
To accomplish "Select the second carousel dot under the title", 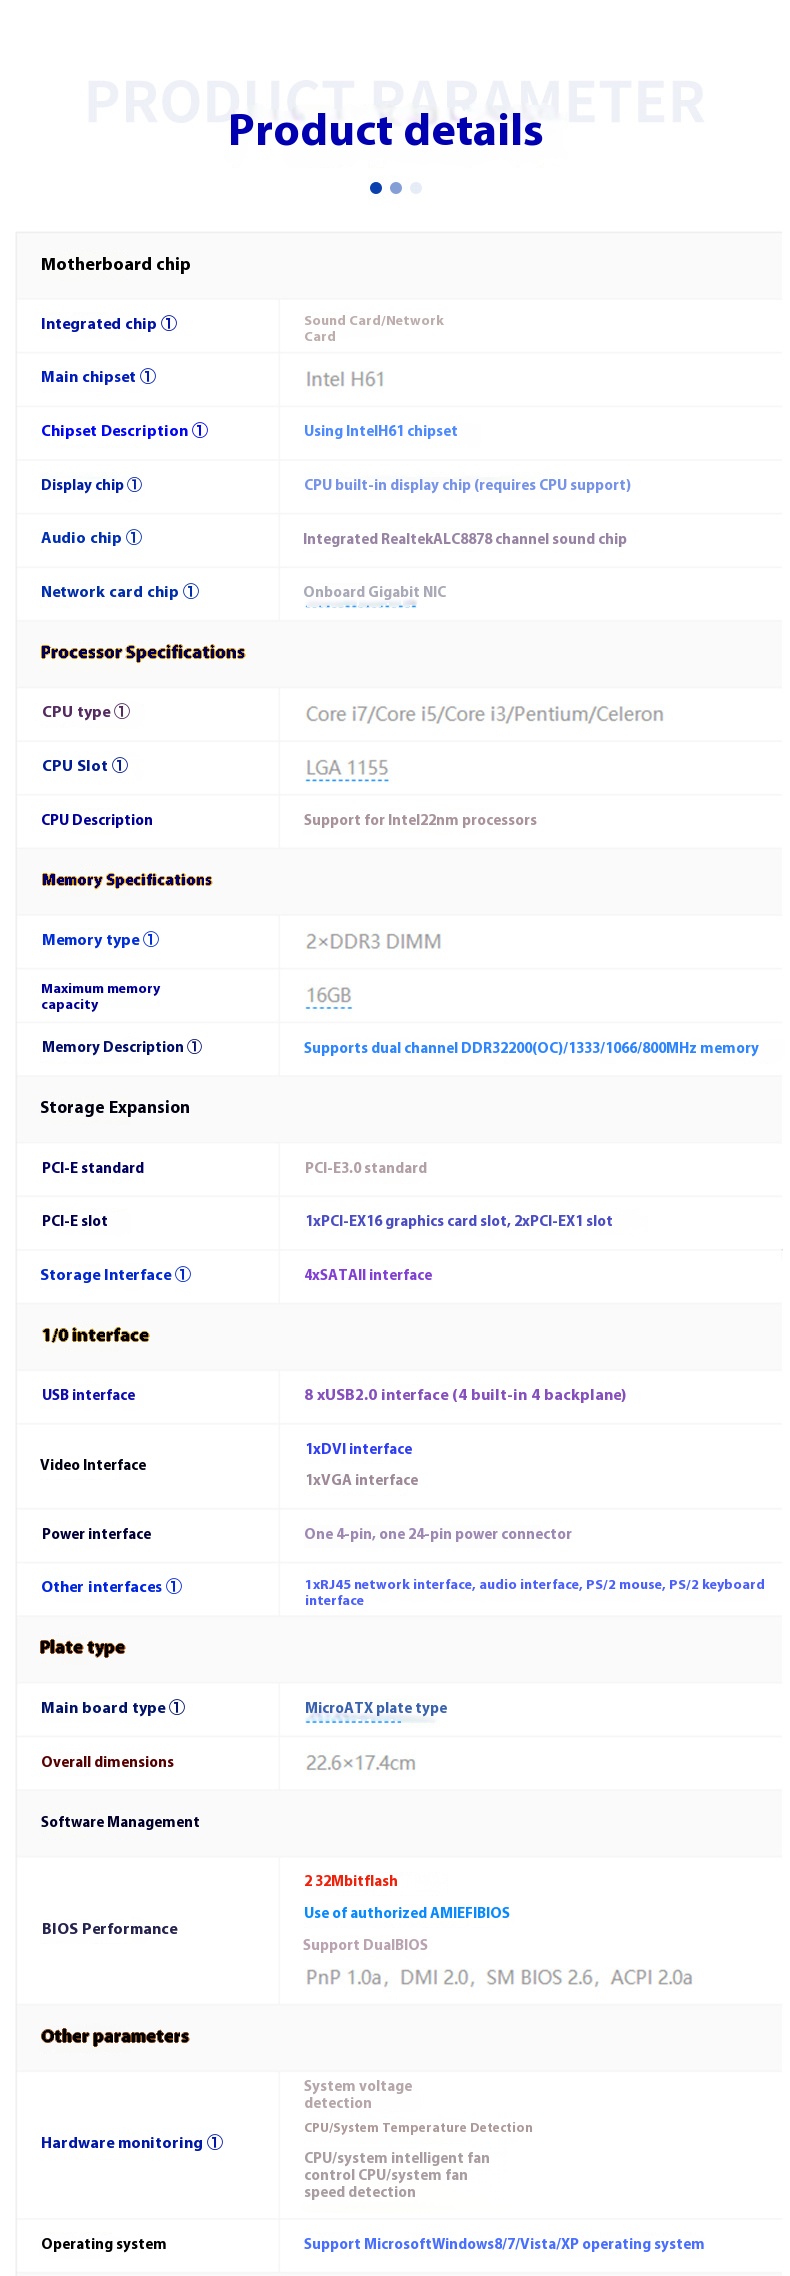I will [x=396, y=187].
